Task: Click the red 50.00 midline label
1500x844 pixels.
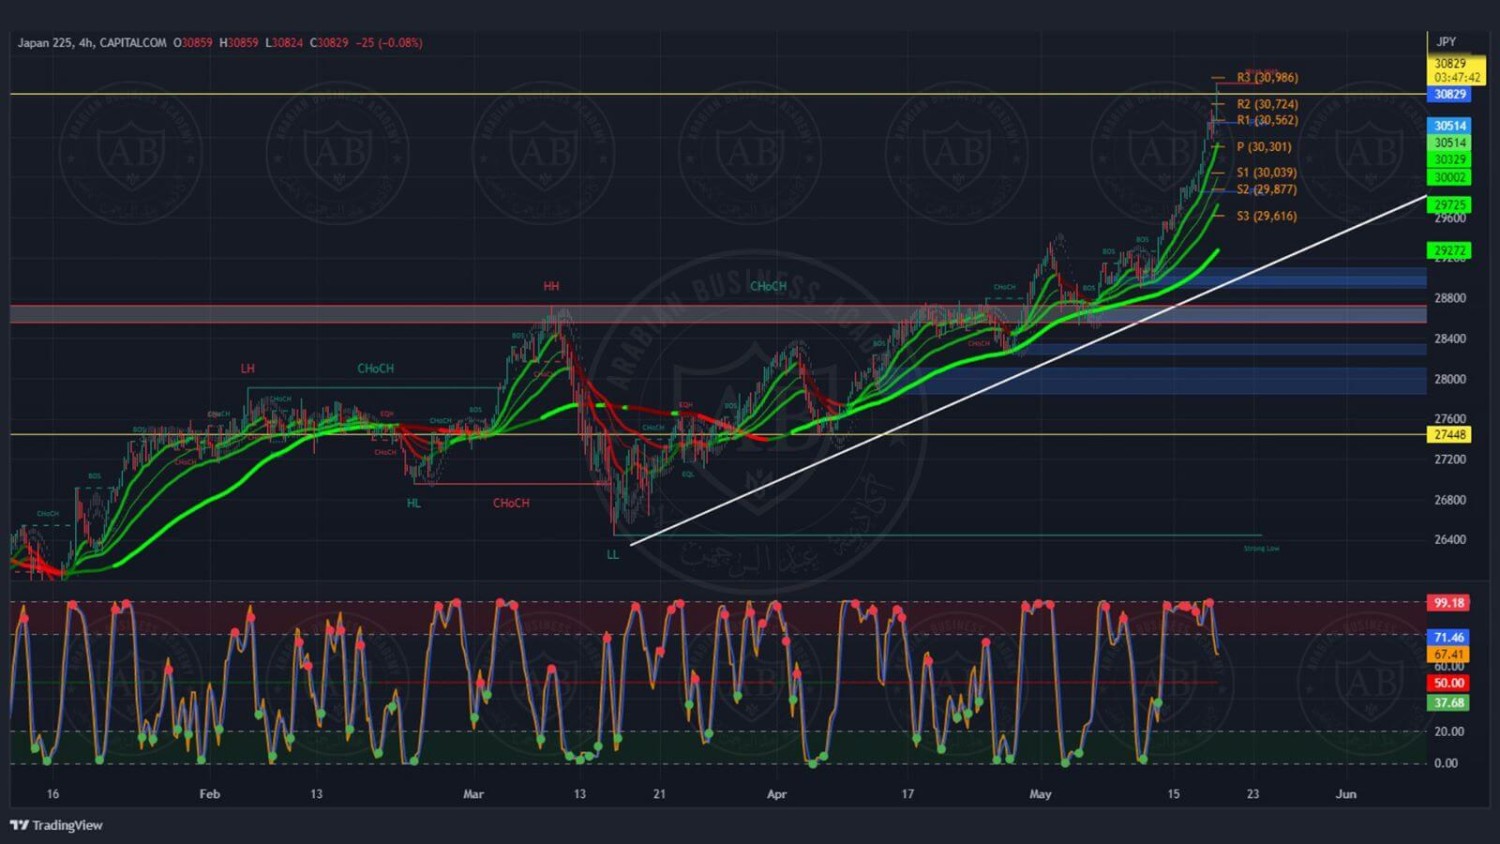Action: coord(1448,683)
